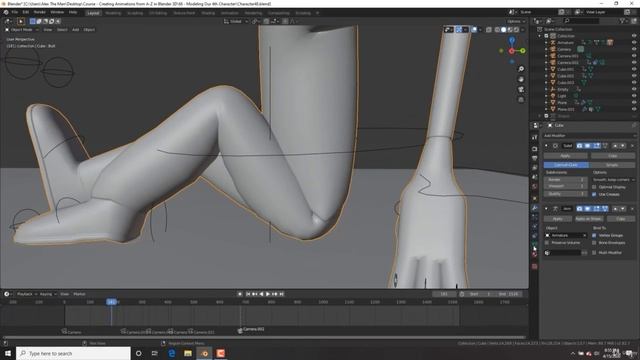The width and height of the screenshot is (640, 360).
Task: Open the Edit menu
Action: coord(26,12)
